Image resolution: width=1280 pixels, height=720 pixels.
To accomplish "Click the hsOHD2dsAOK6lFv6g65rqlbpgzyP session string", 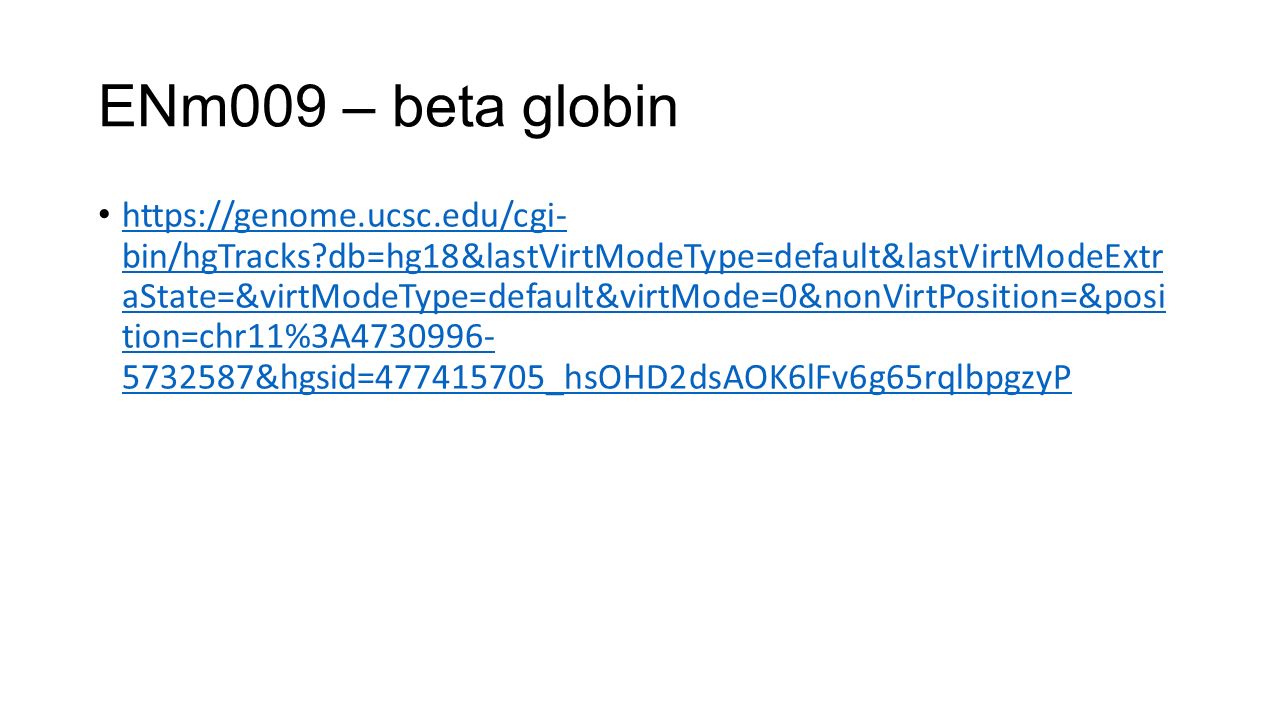I will pyautogui.click(x=818, y=380).
